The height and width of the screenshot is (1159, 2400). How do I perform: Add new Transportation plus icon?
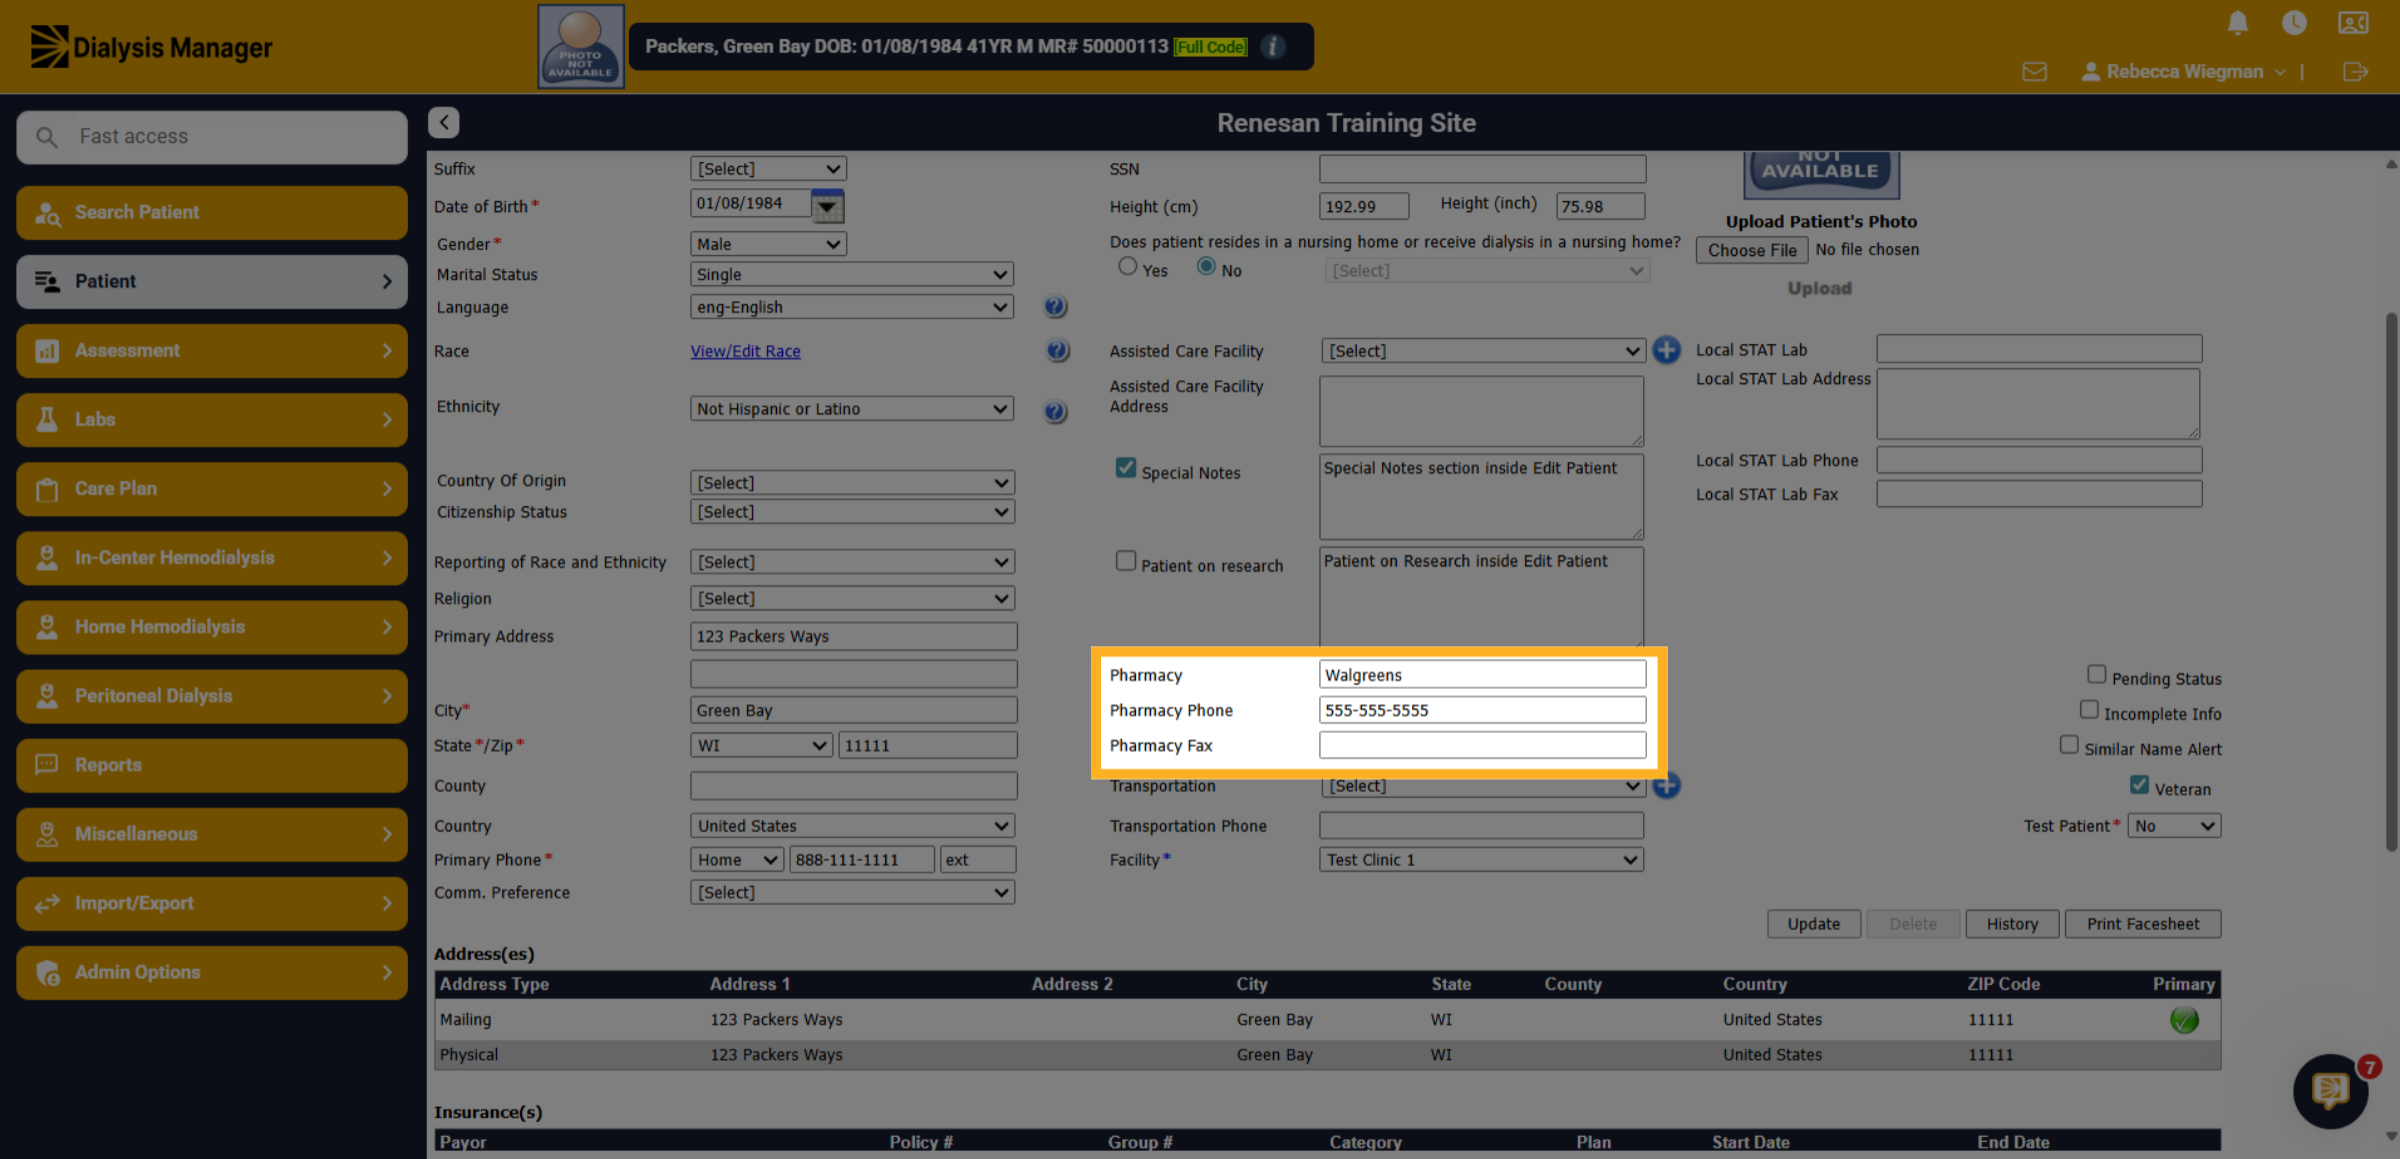[x=1666, y=786]
